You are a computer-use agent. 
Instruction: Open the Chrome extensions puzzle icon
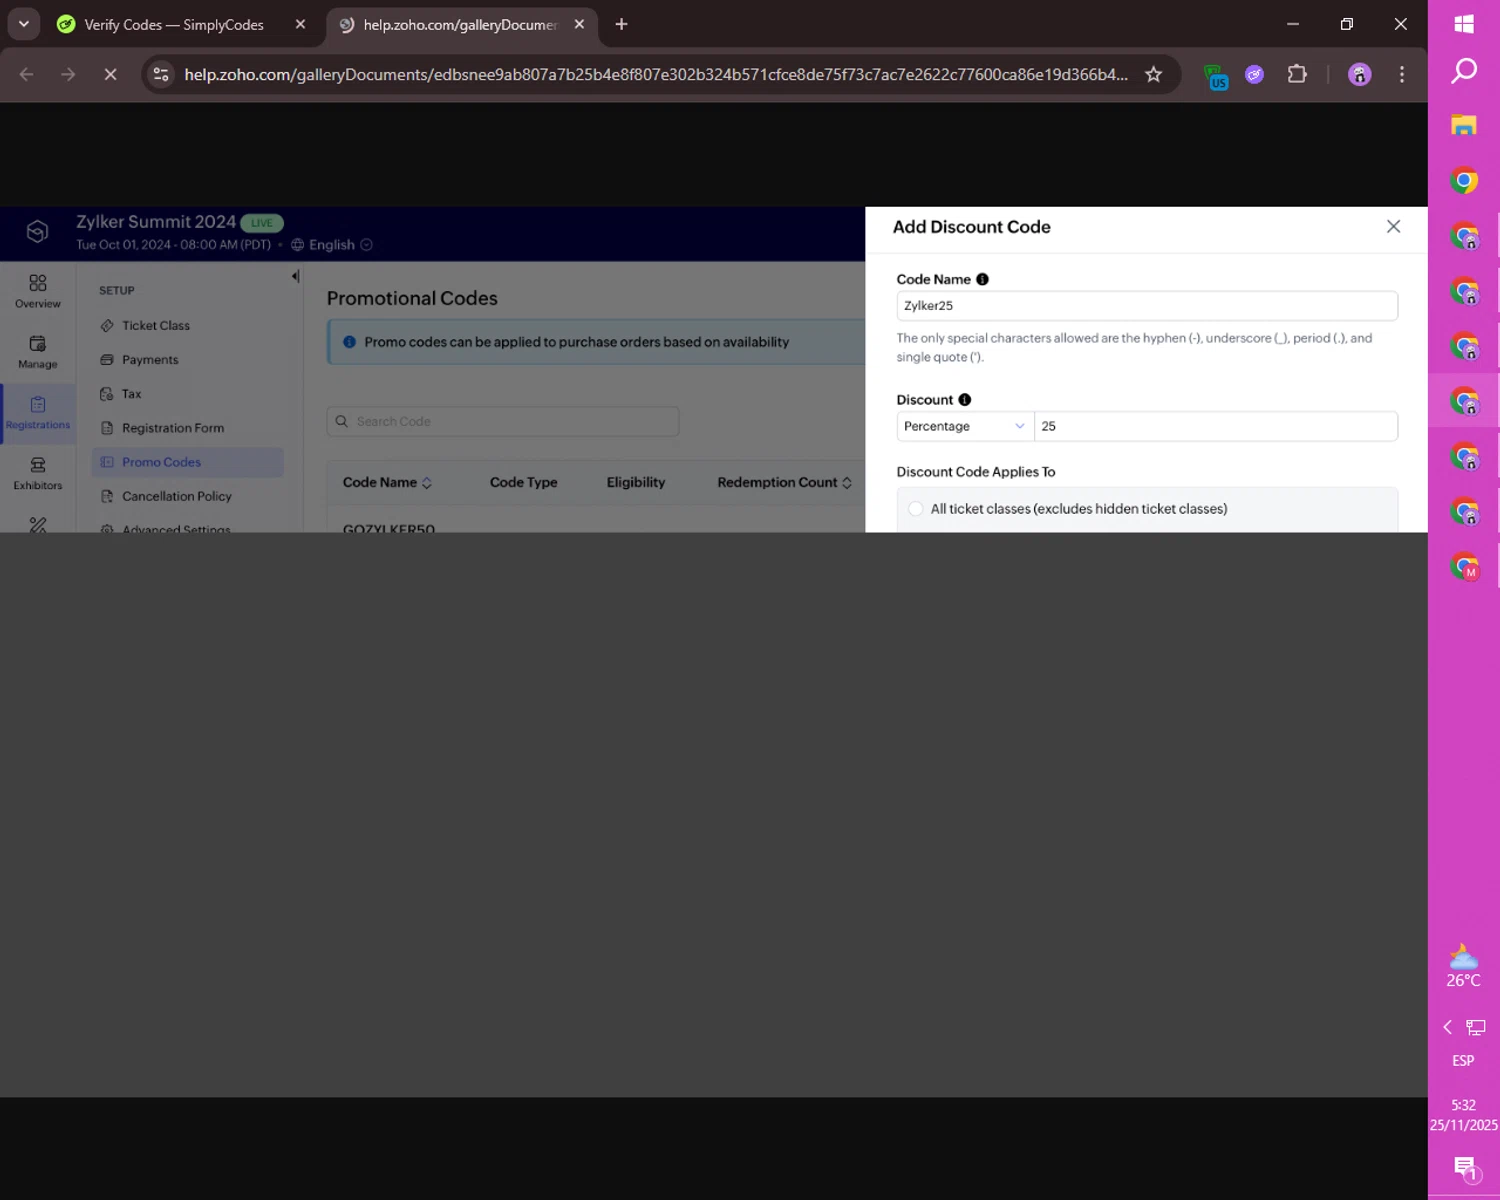point(1297,74)
